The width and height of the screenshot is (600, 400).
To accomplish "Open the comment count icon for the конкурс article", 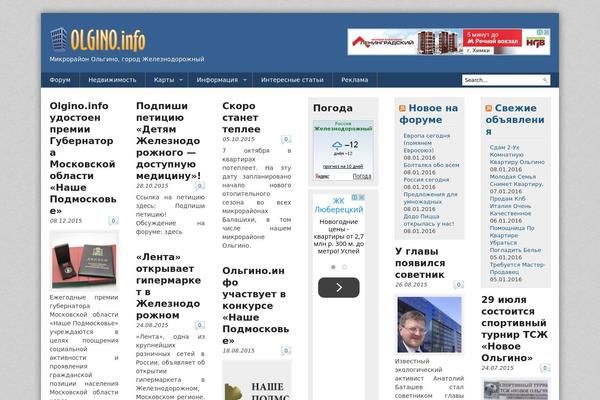I will (286, 351).
